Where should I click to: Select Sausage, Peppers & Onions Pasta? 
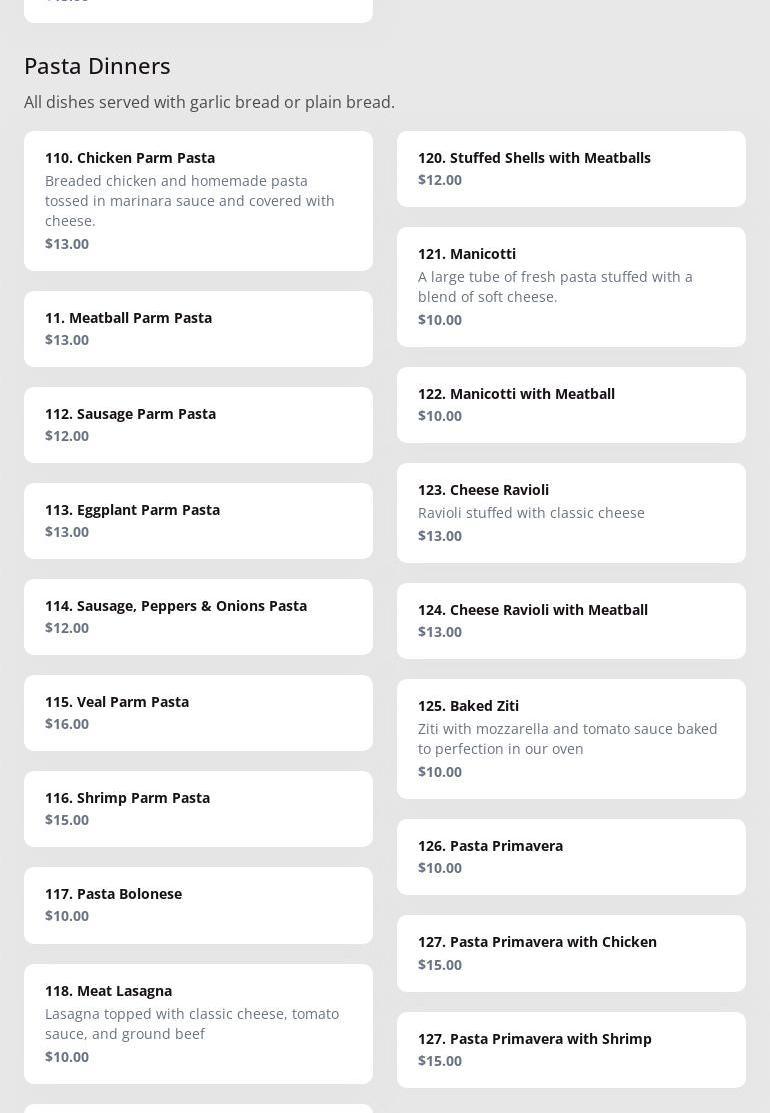click(198, 616)
